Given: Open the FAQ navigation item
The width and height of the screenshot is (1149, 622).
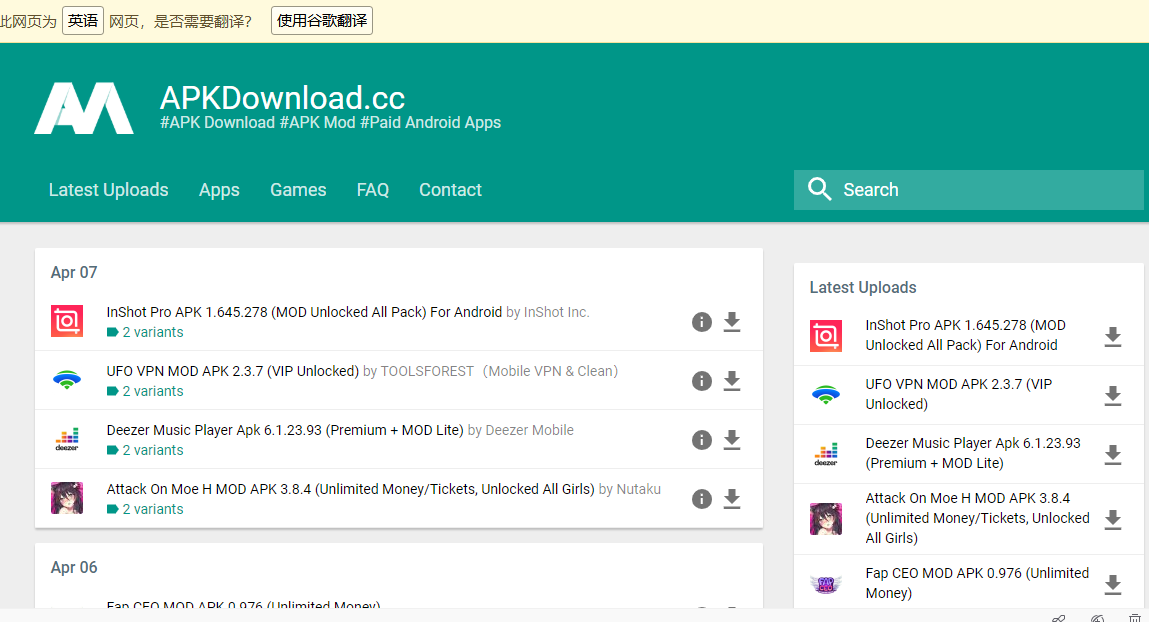Looking at the screenshot, I should tap(373, 190).
